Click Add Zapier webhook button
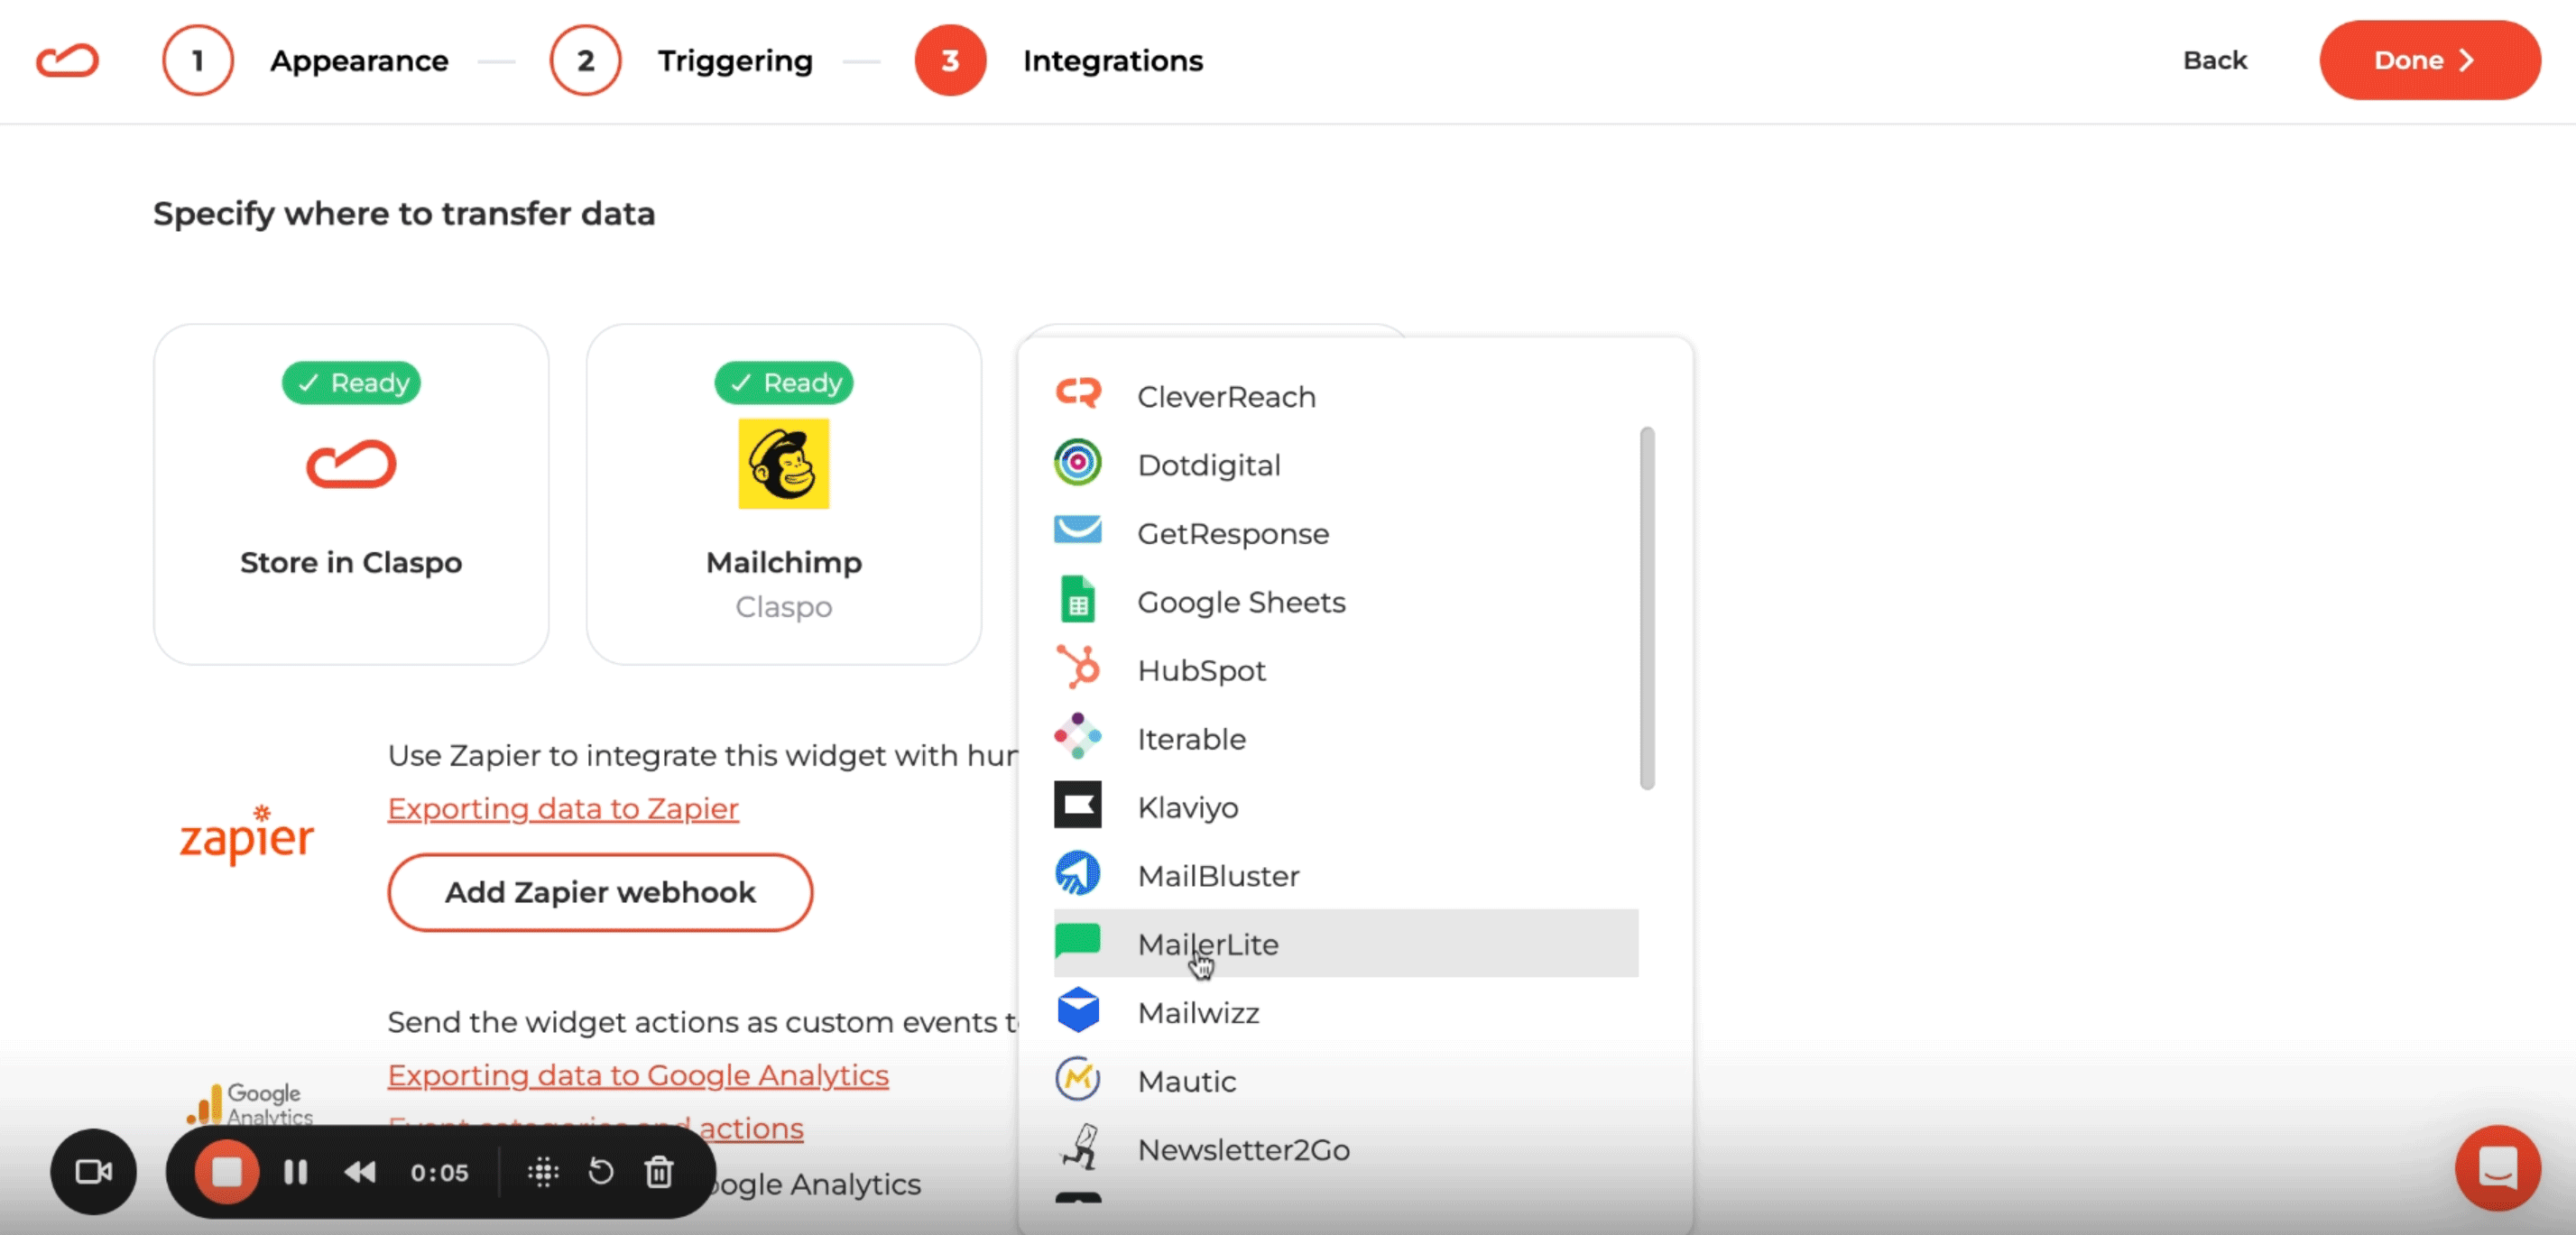Viewport: 2576px width, 1235px height. [x=600, y=892]
